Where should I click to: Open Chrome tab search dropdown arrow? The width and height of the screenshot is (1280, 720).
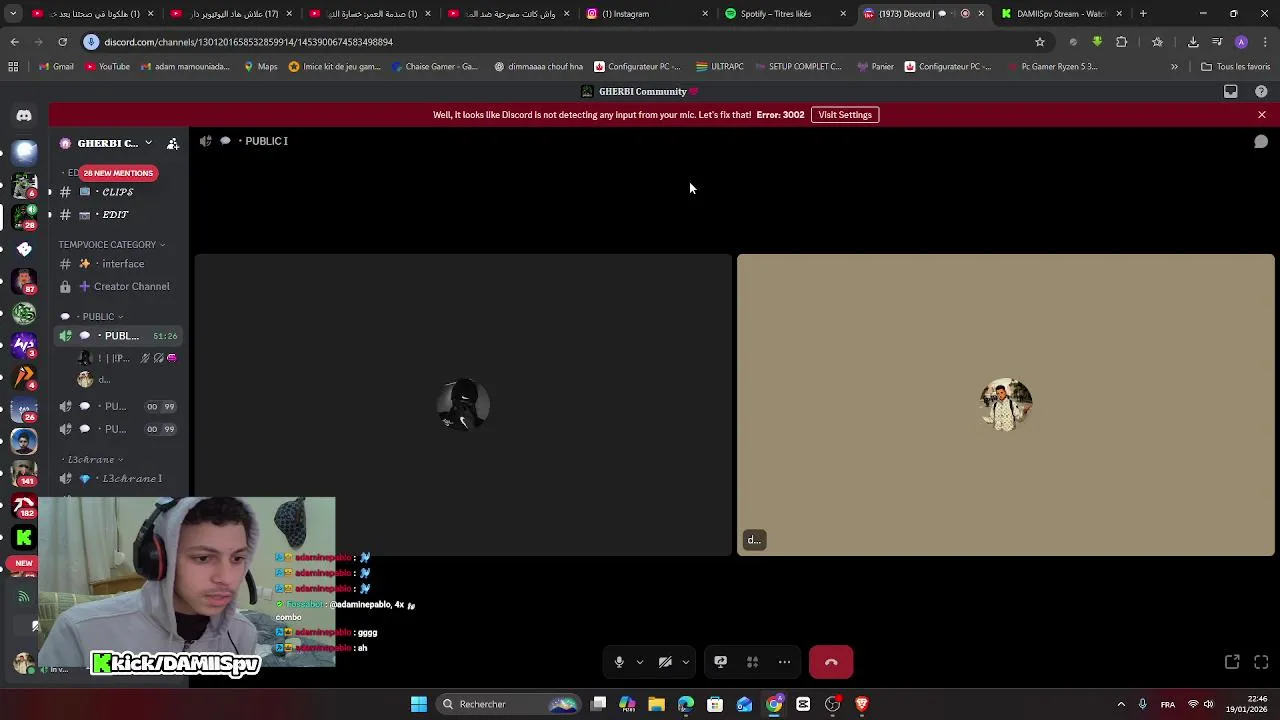click(x=13, y=14)
